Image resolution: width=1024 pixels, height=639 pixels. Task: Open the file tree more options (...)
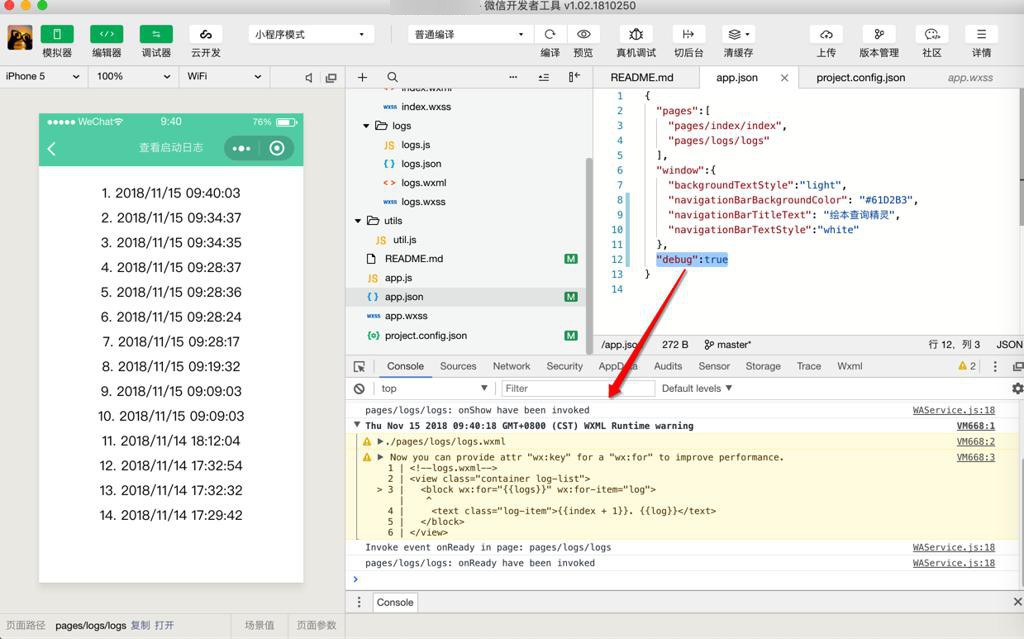(513, 77)
